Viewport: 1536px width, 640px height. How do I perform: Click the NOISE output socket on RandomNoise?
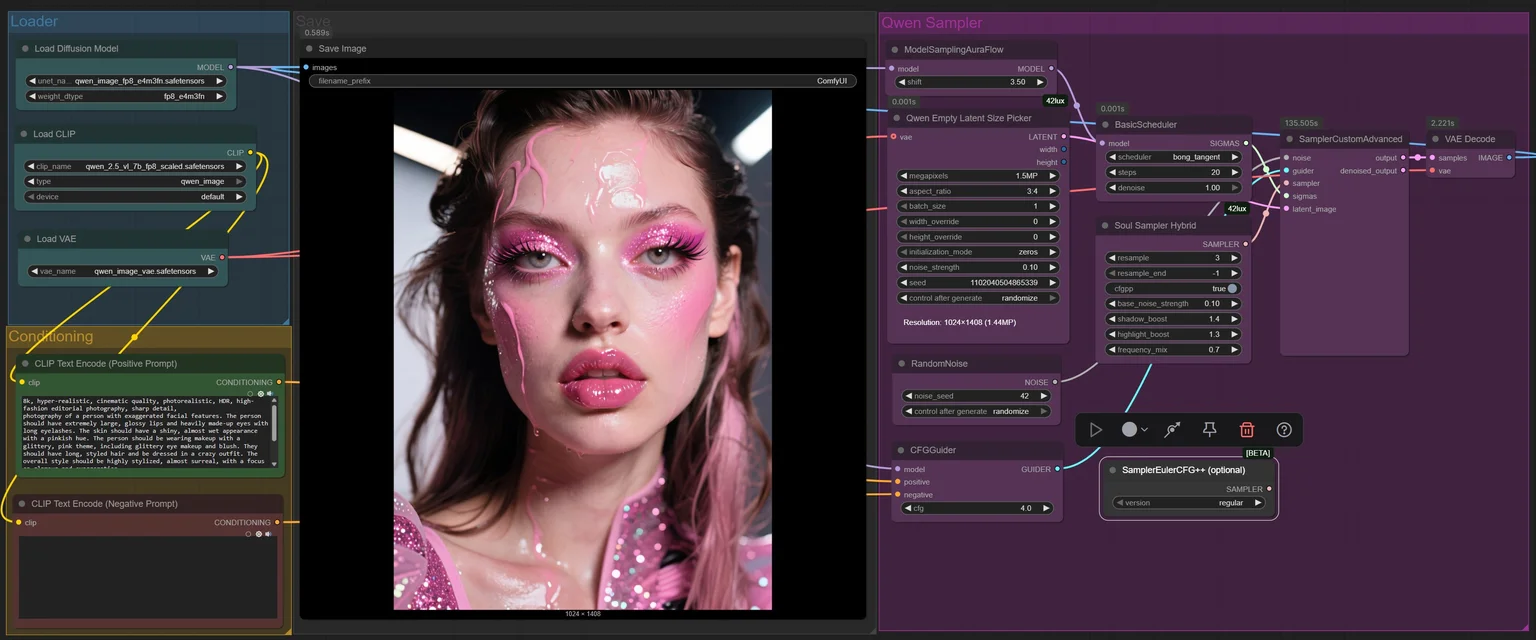click(1056, 381)
